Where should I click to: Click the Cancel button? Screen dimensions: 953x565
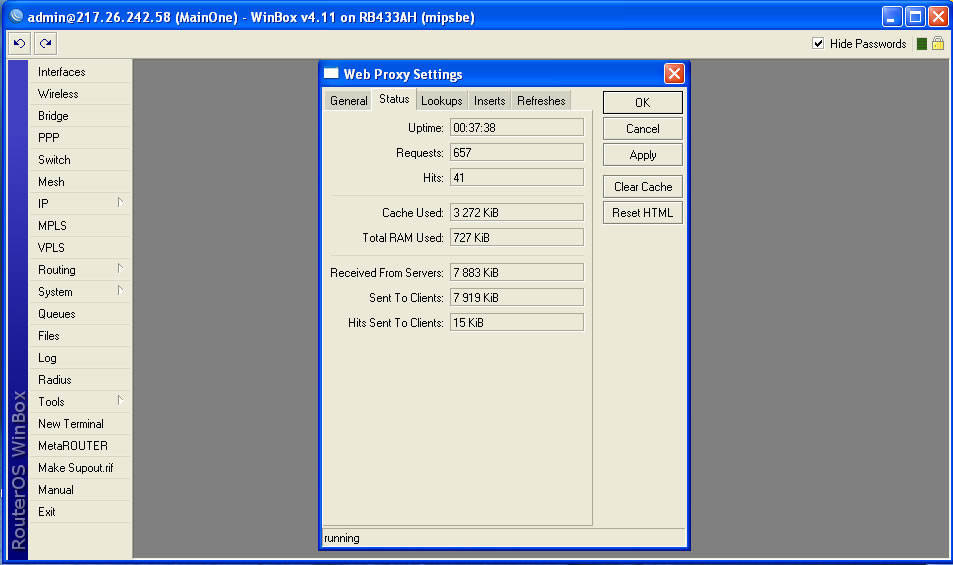click(642, 129)
